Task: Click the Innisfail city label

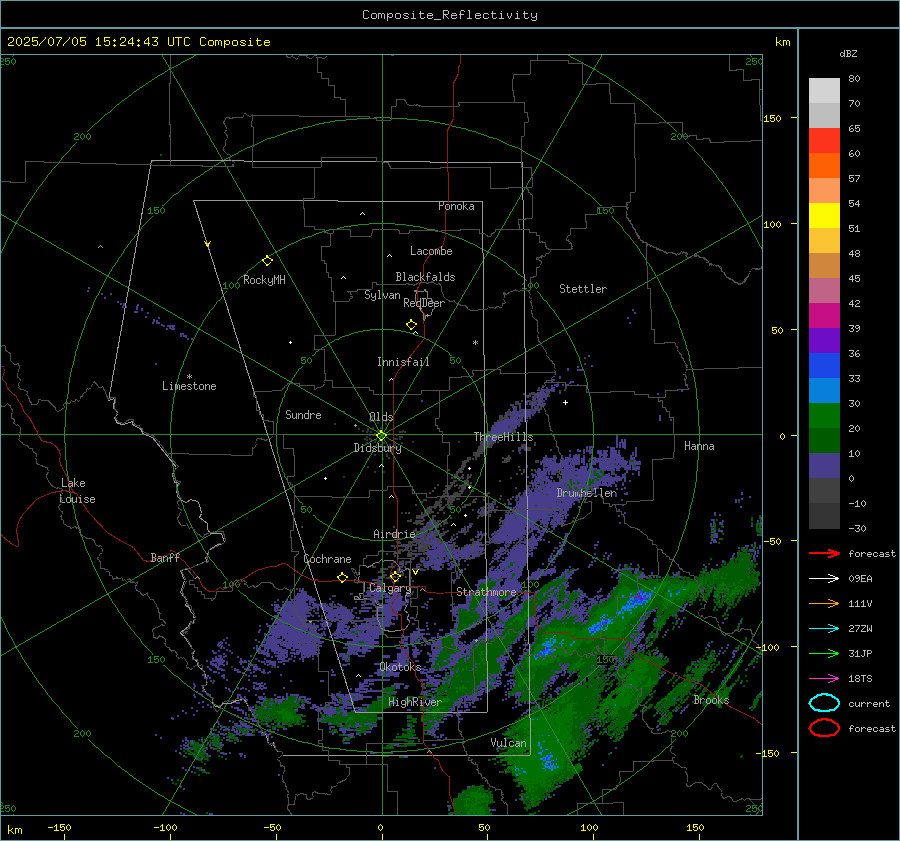Action: 403,362
